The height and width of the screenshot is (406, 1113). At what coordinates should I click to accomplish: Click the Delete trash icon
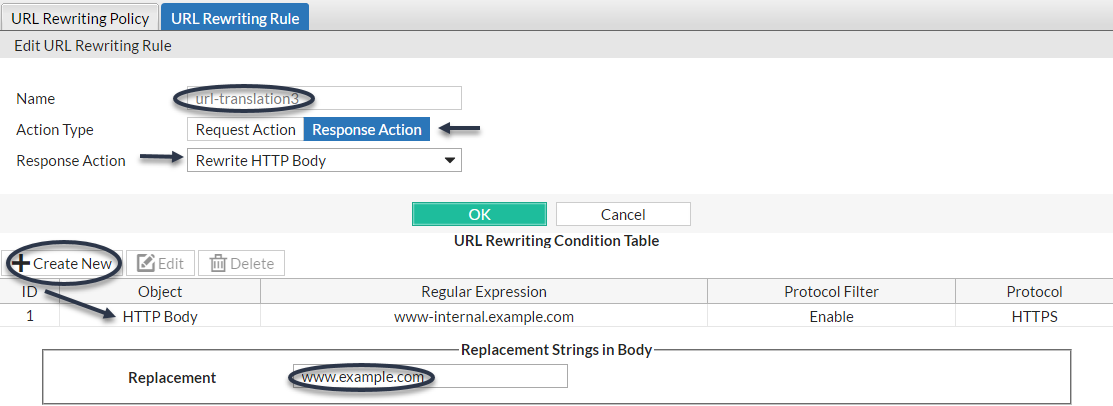pyautogui.click(x=218, y=264)
